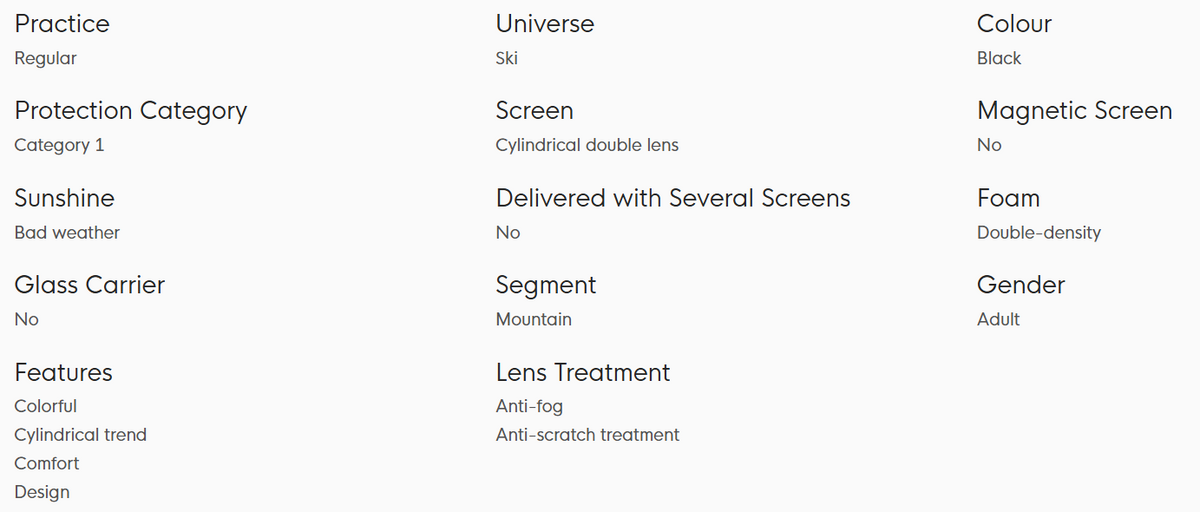Select the Comfort feature text
1200x512 pixels.
(x=47, y=463)
